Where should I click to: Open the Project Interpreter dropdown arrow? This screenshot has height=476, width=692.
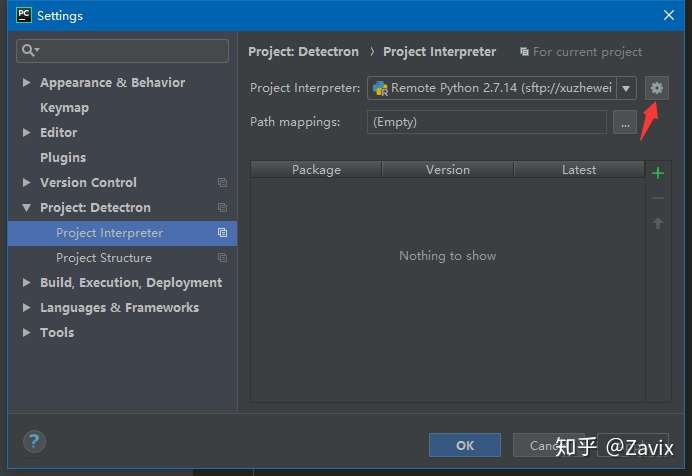[x=626, y=88]
